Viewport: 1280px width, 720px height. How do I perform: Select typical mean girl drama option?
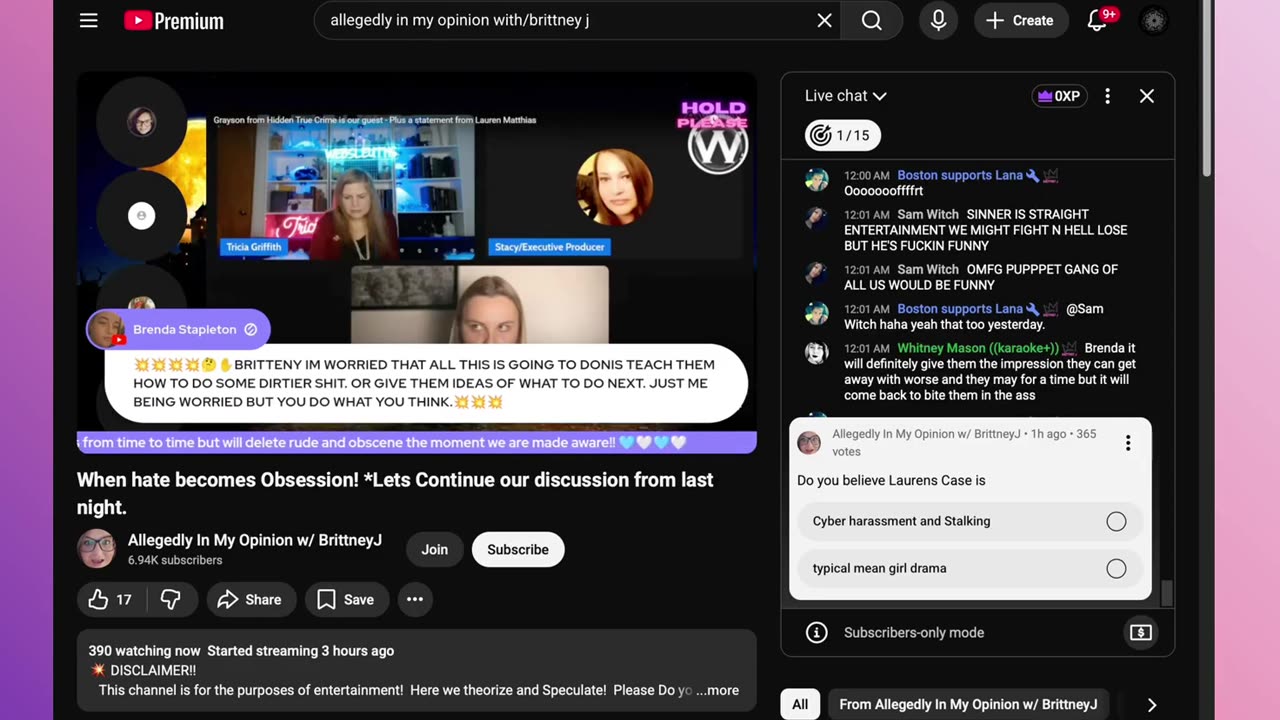970,568
